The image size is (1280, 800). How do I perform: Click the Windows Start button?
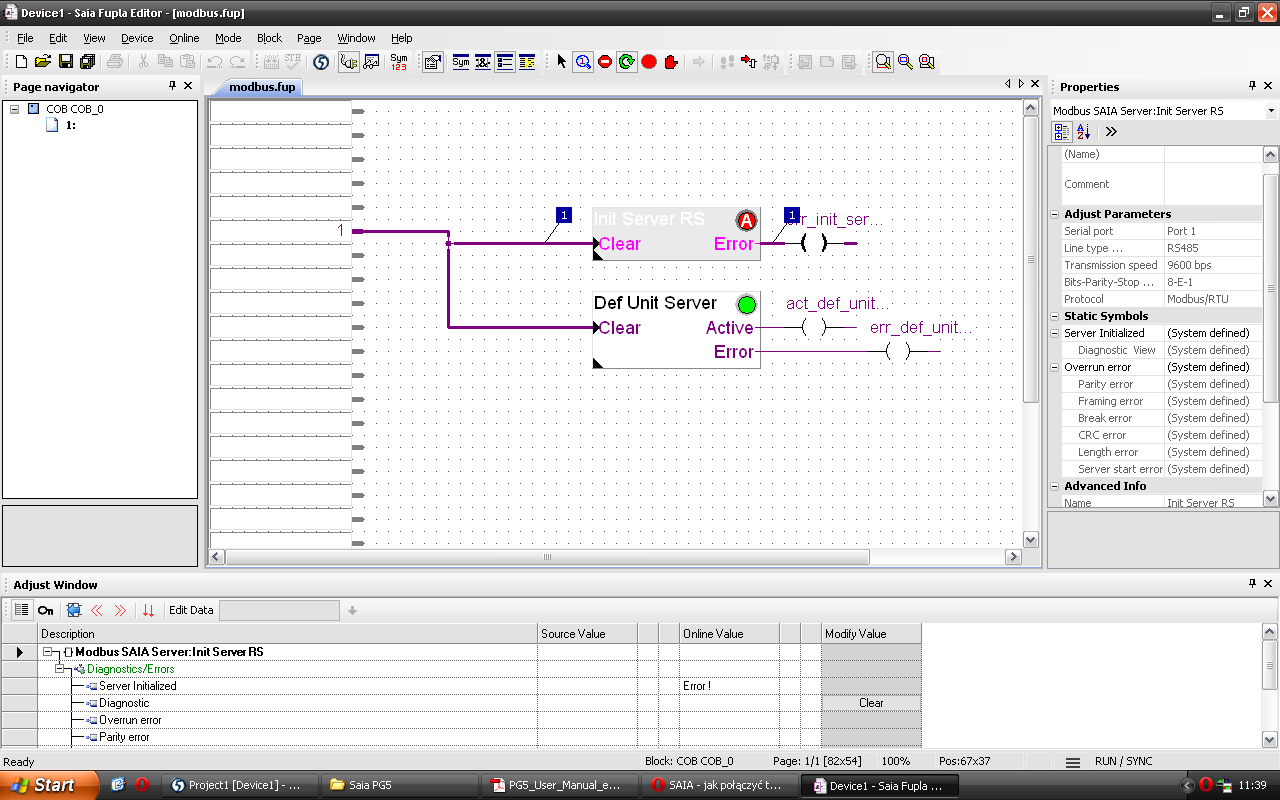(x=50, y=785)
